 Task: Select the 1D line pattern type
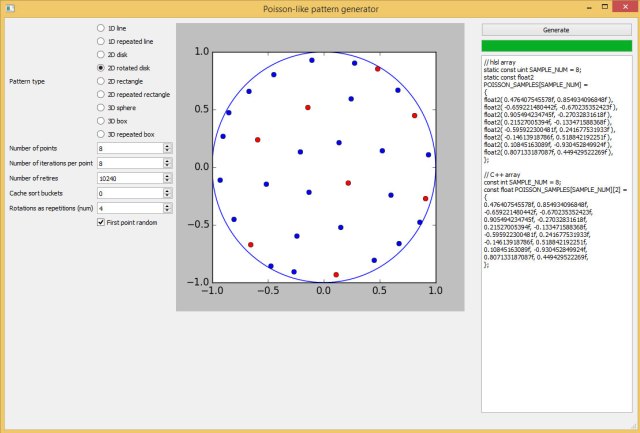pyautogui.click(x=101, y=28)
